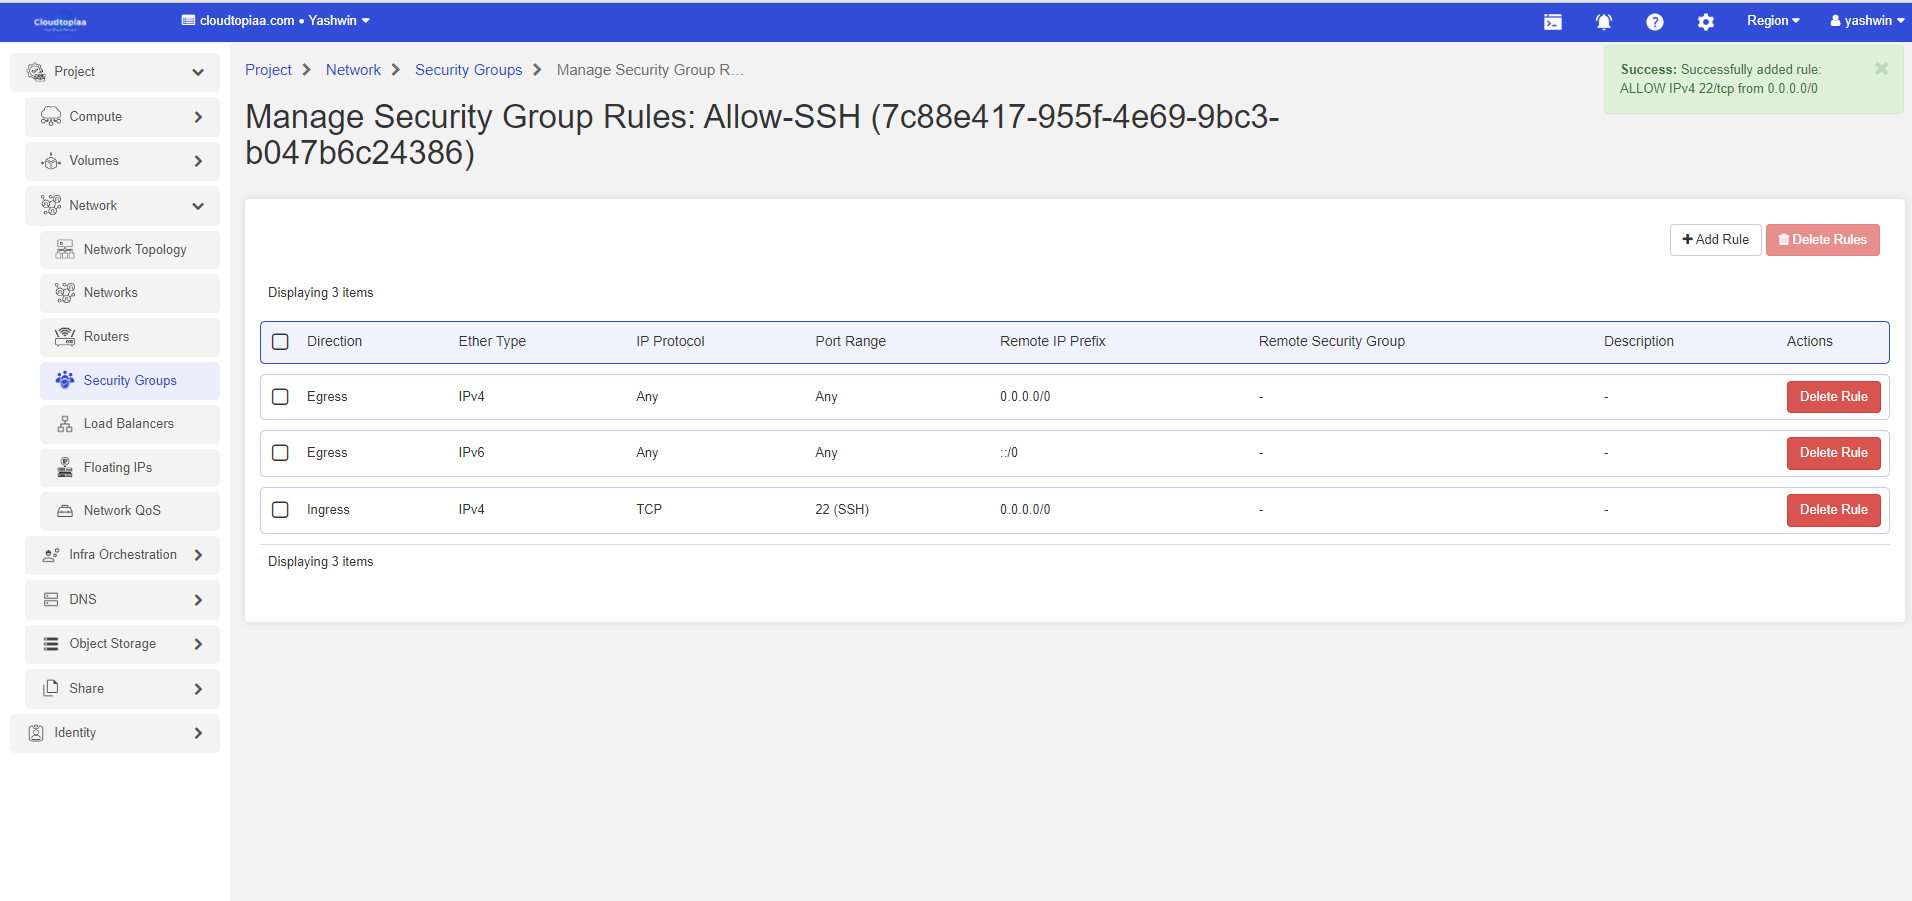
Task: Select the IPv6 Egress rule checkbox
Action: tap(281, 453)
